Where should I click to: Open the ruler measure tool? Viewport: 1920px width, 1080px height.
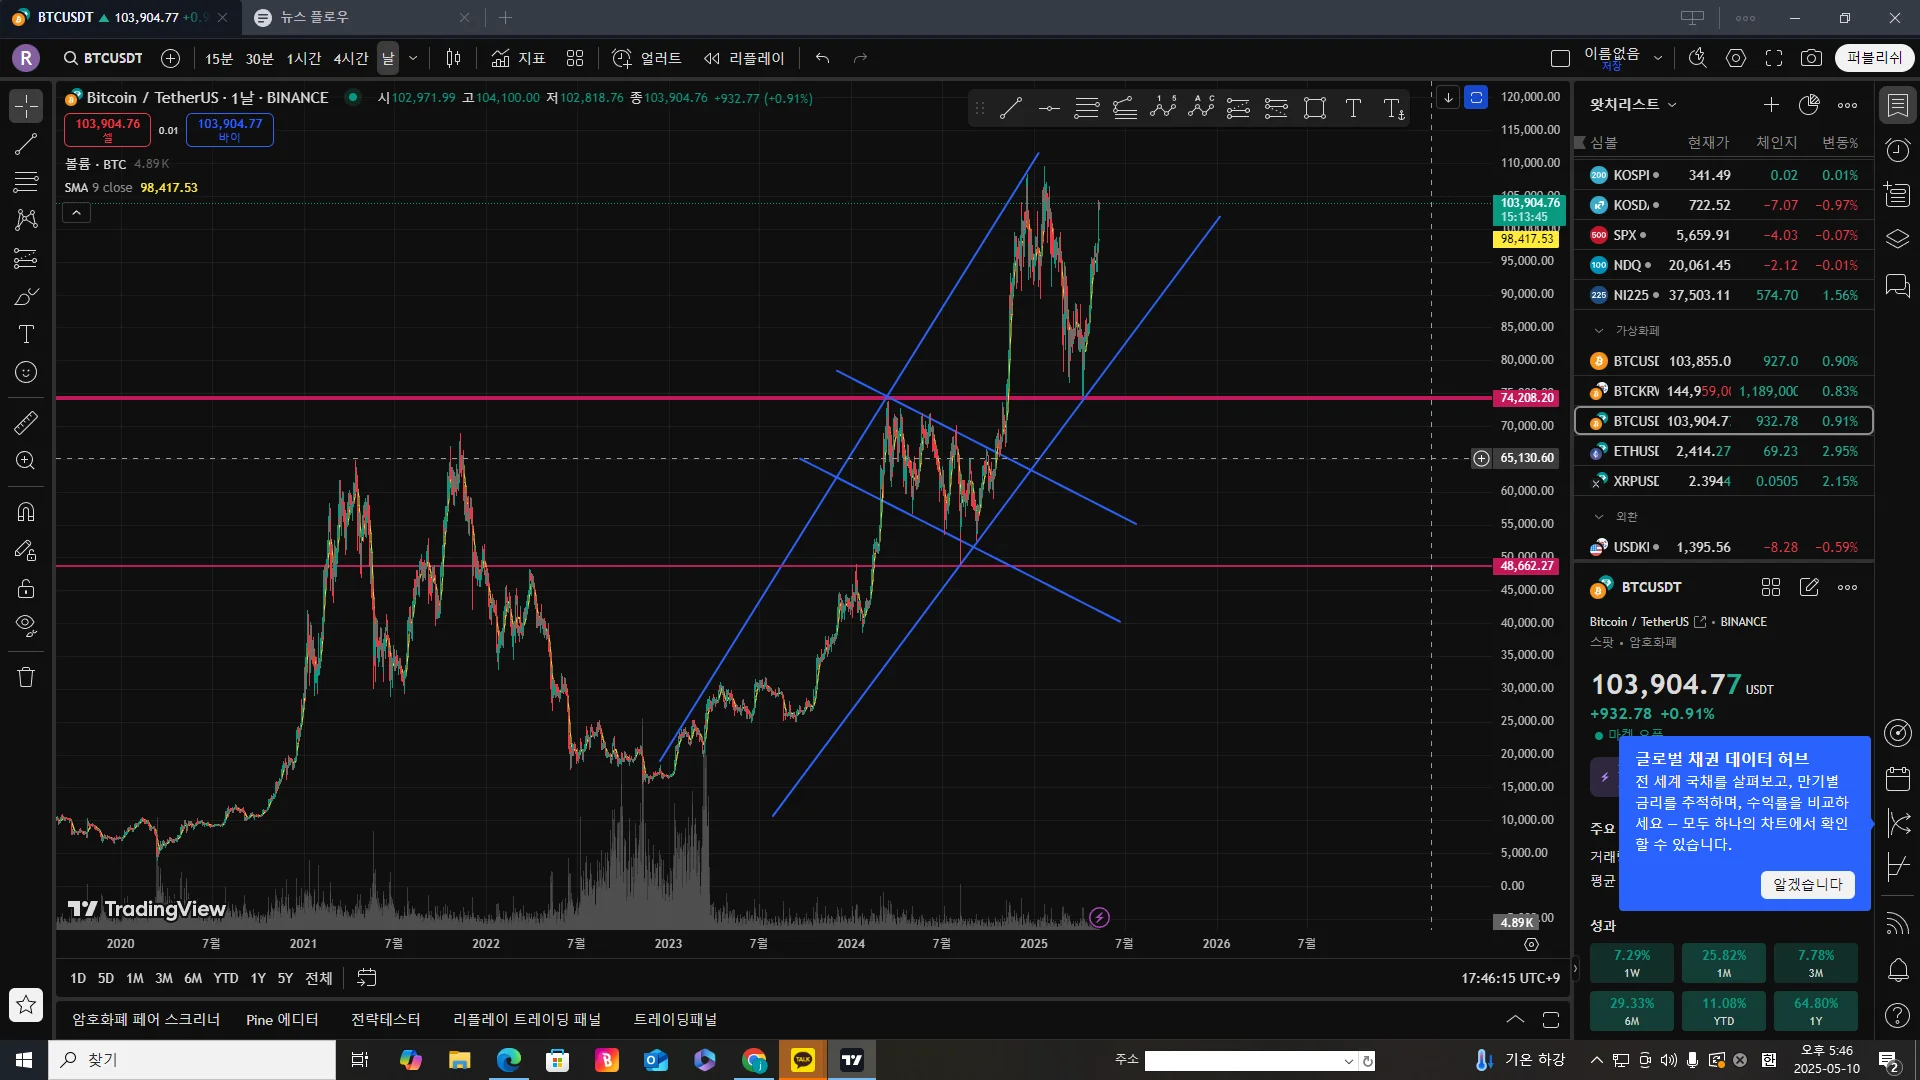[26, 423]
